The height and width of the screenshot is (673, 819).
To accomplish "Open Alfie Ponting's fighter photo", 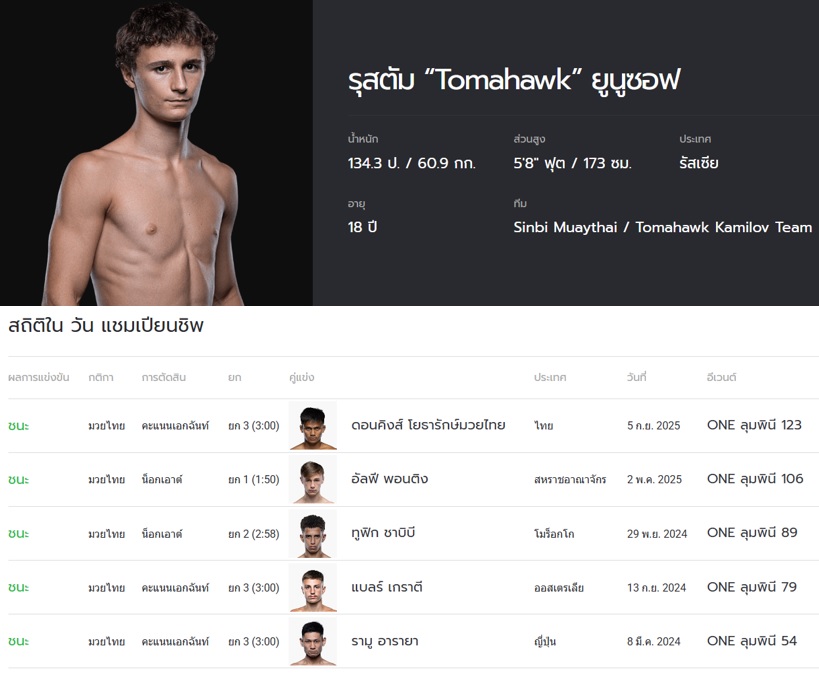I will [313, 479].
